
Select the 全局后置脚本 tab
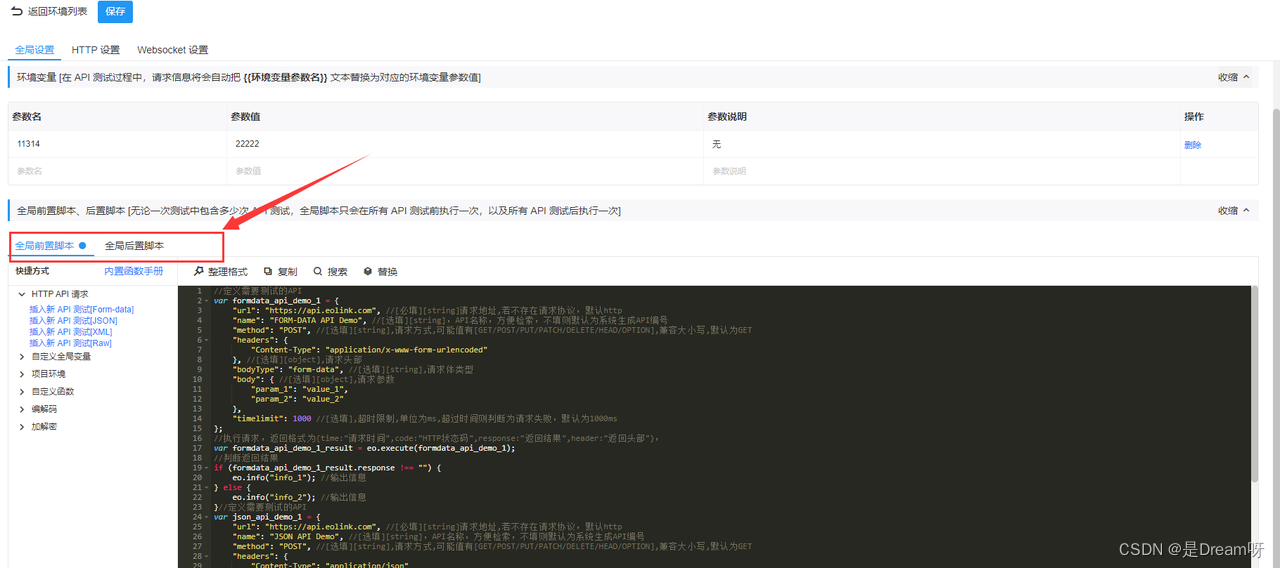[x=134, y=245]
